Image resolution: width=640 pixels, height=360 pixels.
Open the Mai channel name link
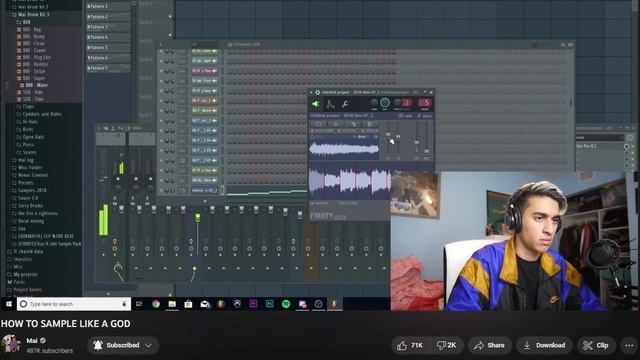pyautogui.click(x=31, y=340)
